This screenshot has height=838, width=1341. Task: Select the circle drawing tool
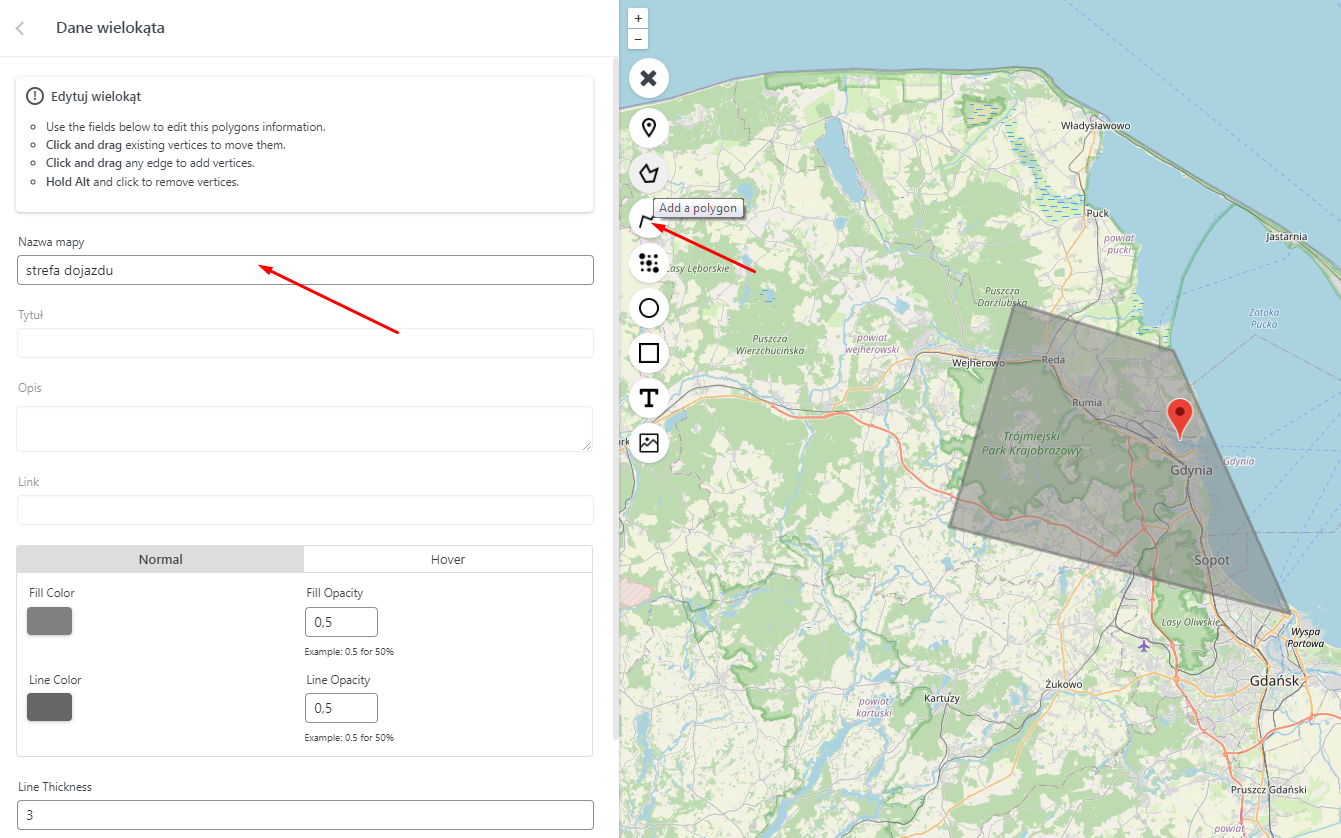click(648, 308)
